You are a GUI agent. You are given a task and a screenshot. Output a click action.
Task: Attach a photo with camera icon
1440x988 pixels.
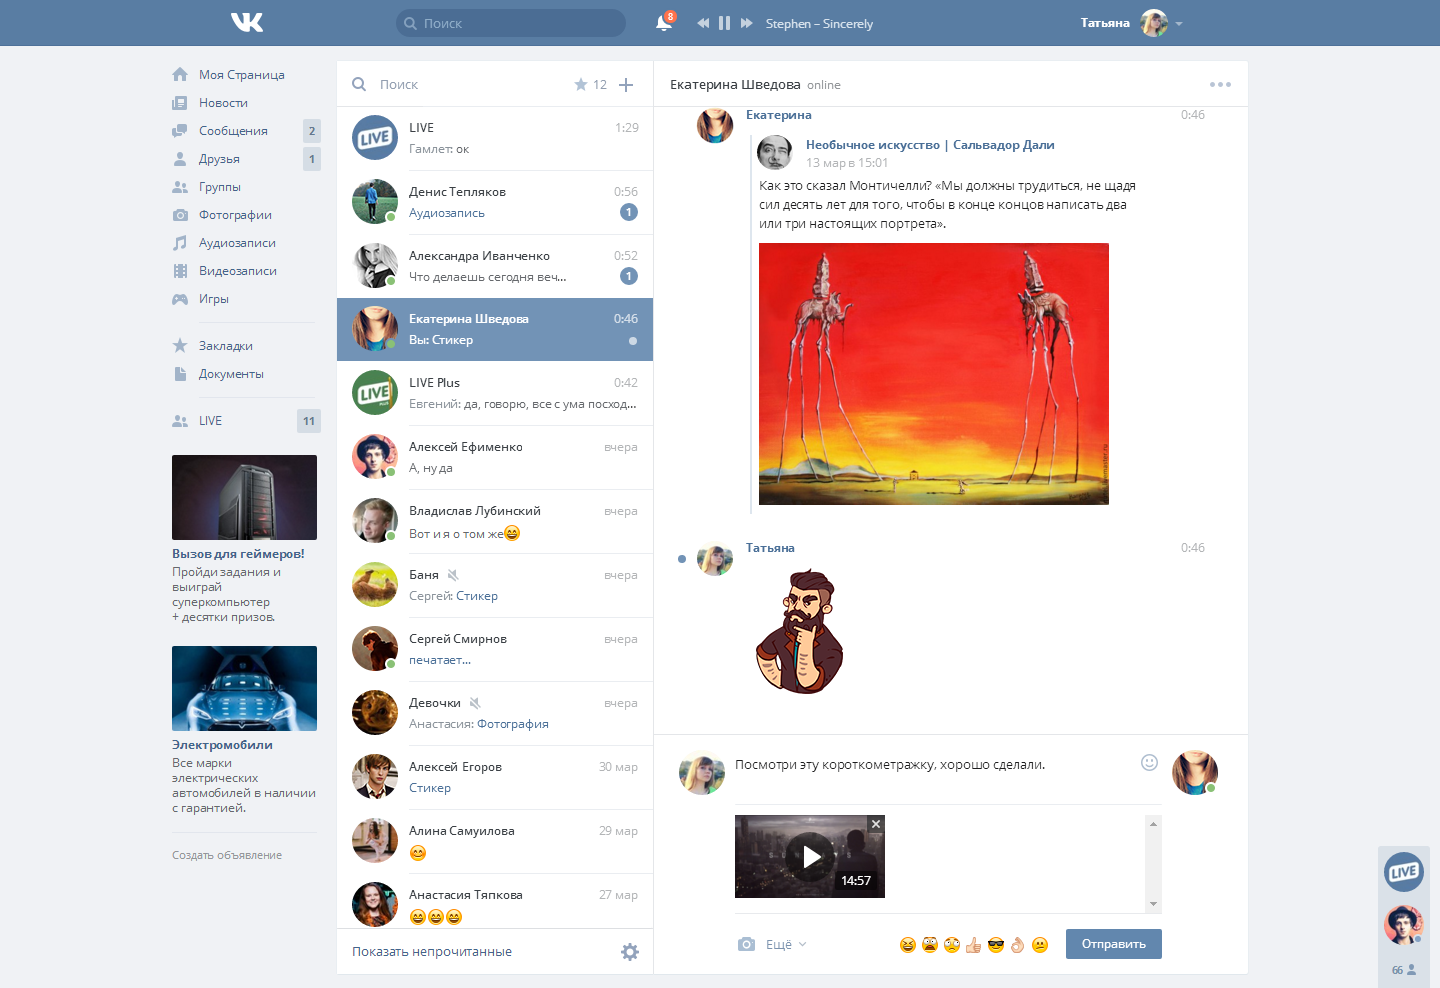(x=746, y=944)
